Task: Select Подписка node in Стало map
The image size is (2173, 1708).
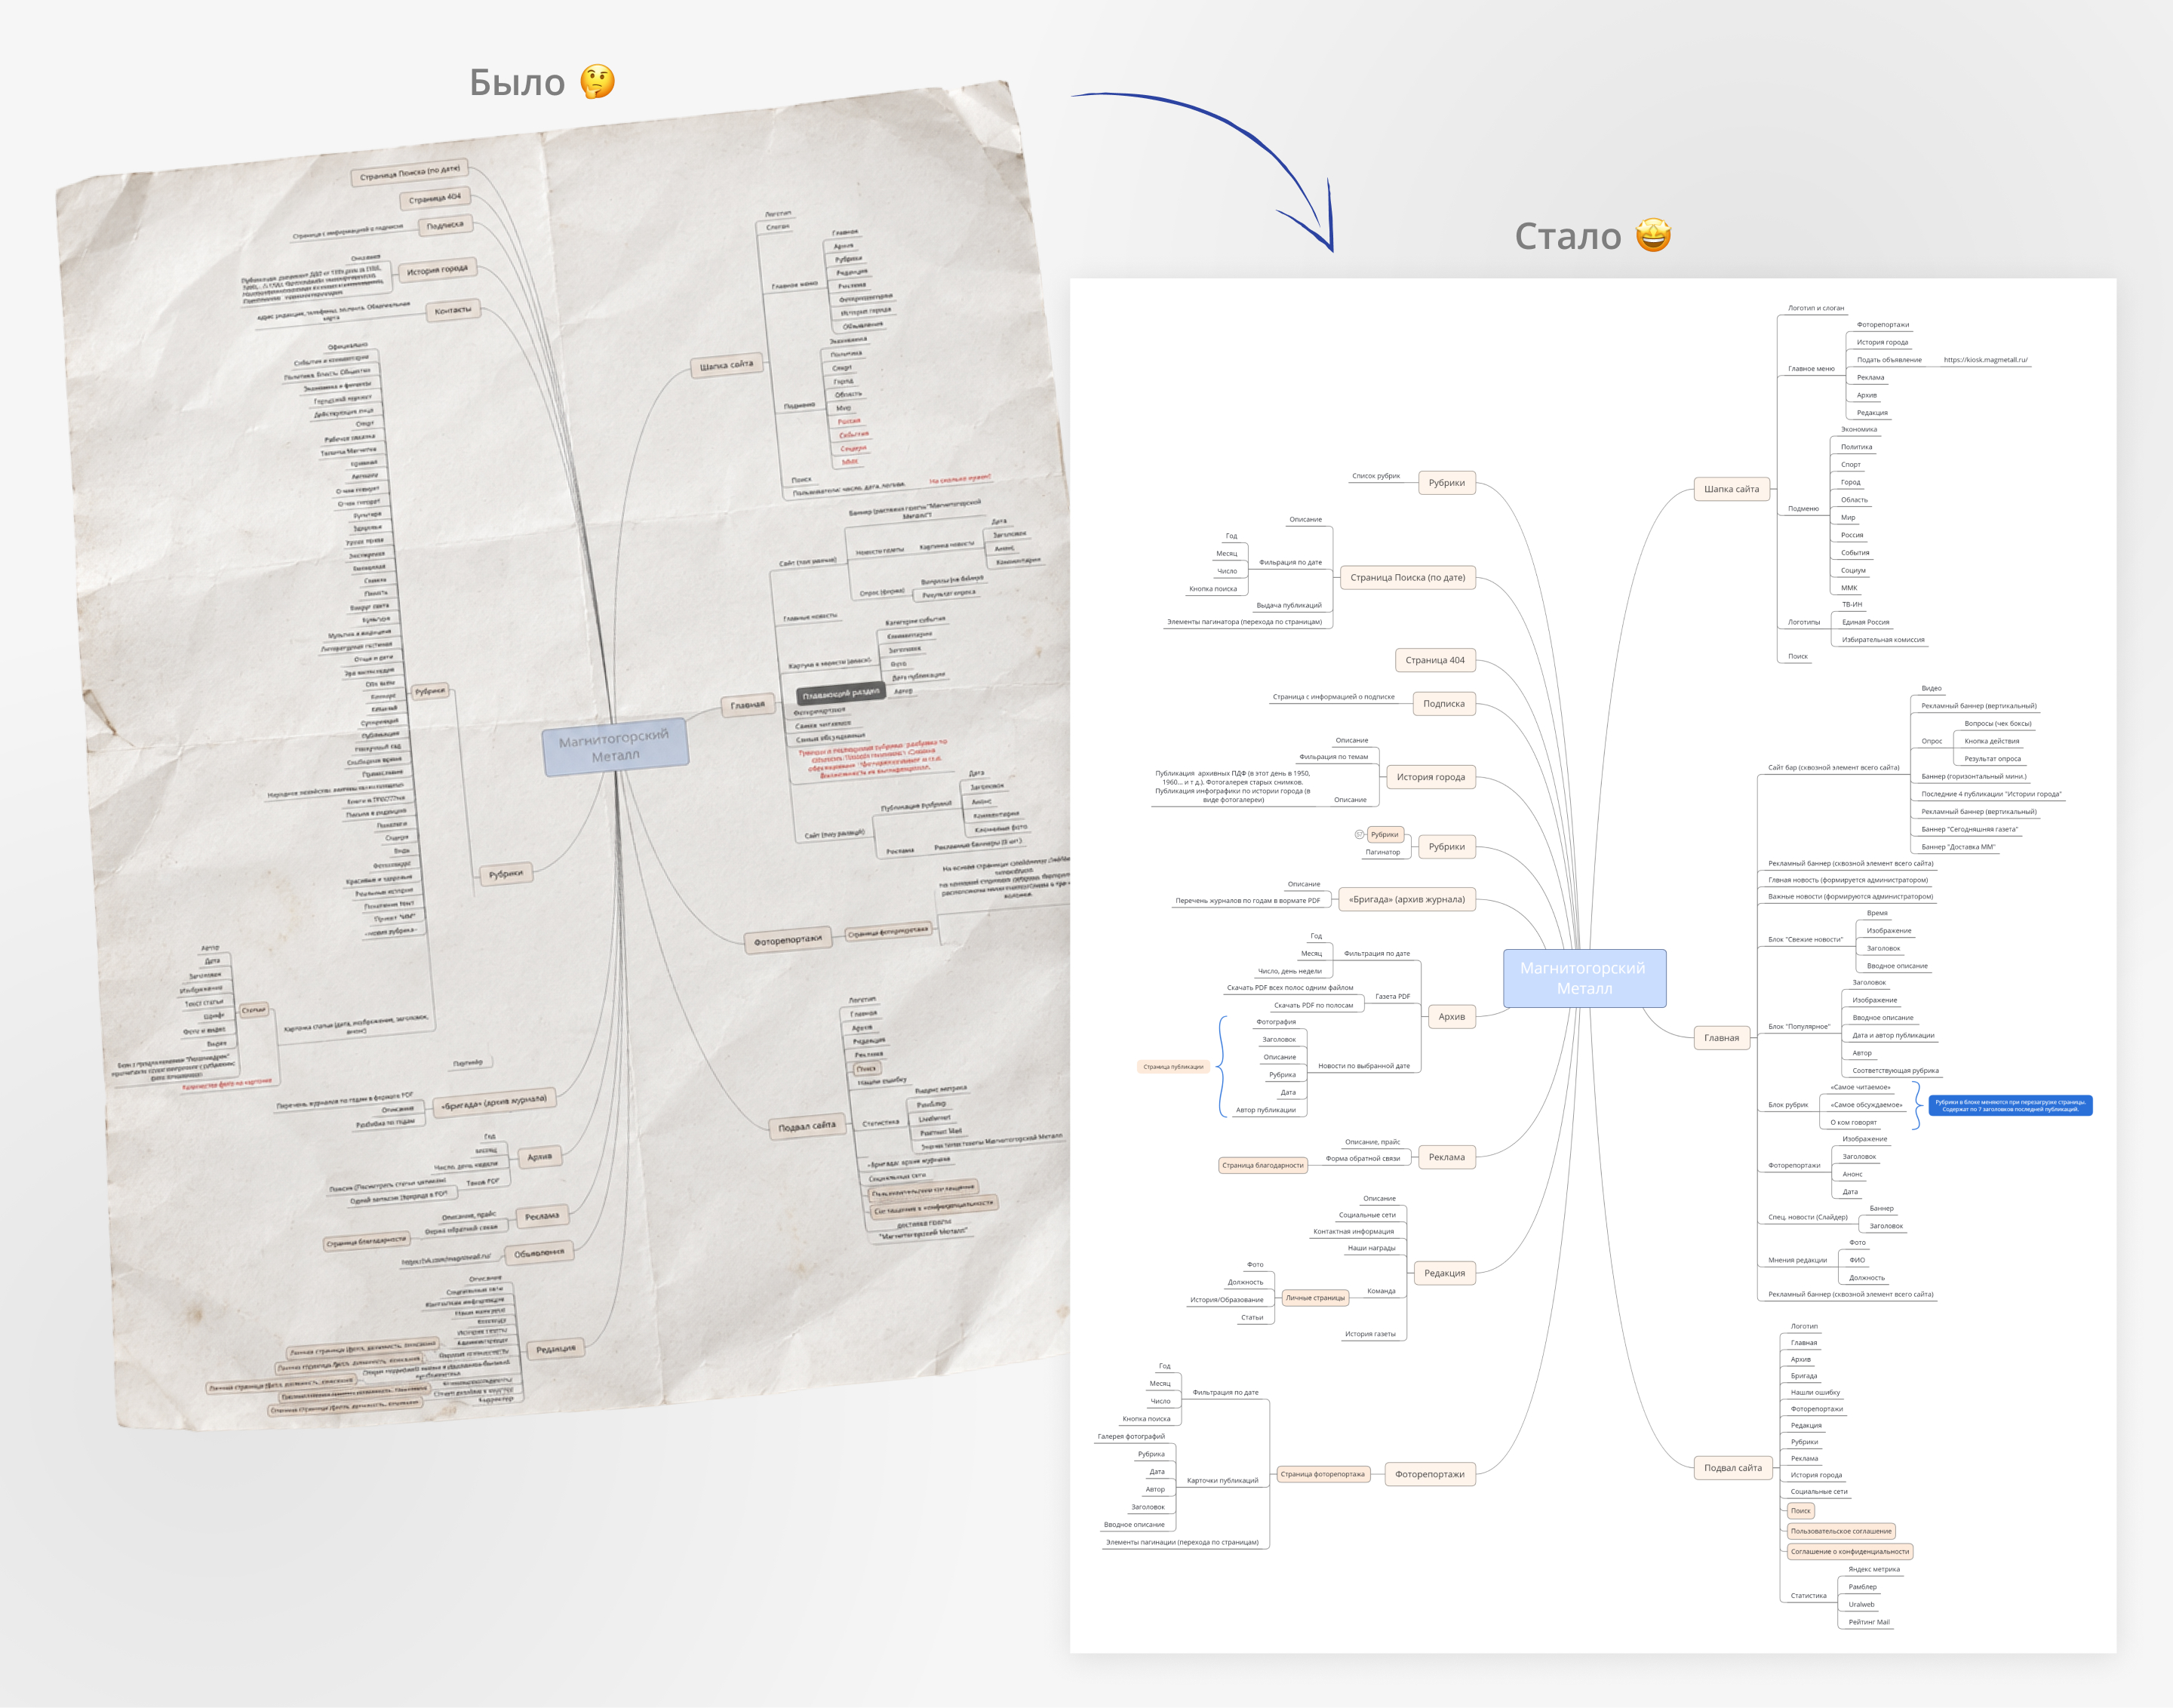Action: pos(1443,704)
